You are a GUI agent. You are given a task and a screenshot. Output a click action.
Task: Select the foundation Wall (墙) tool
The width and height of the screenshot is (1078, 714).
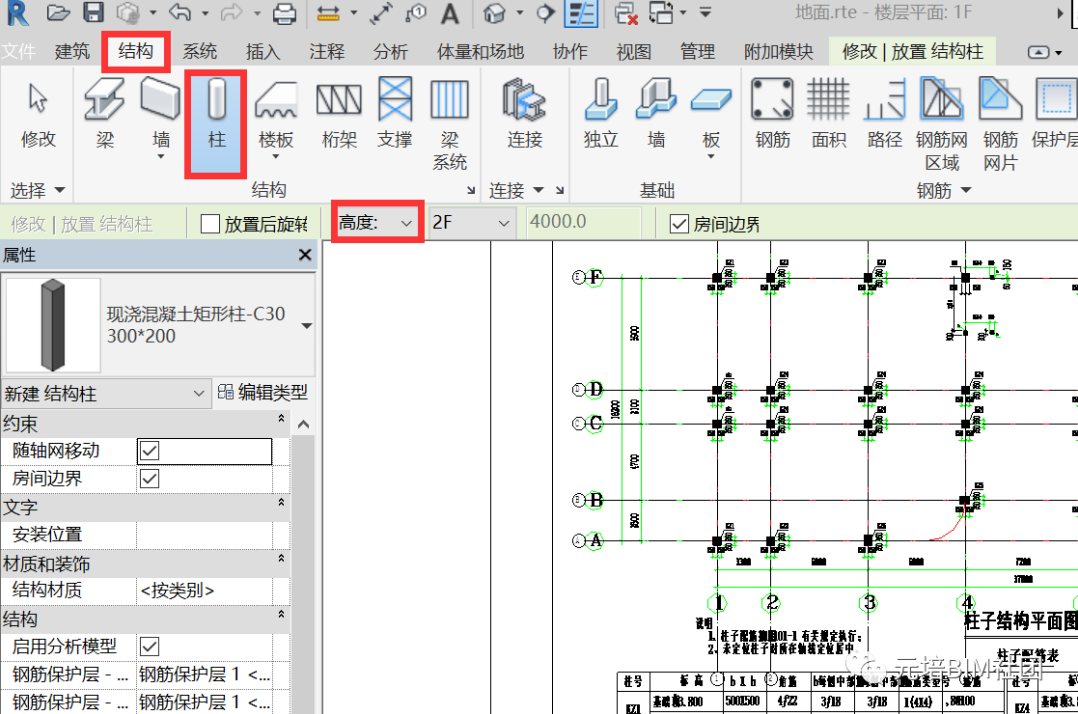coord(657,114)
